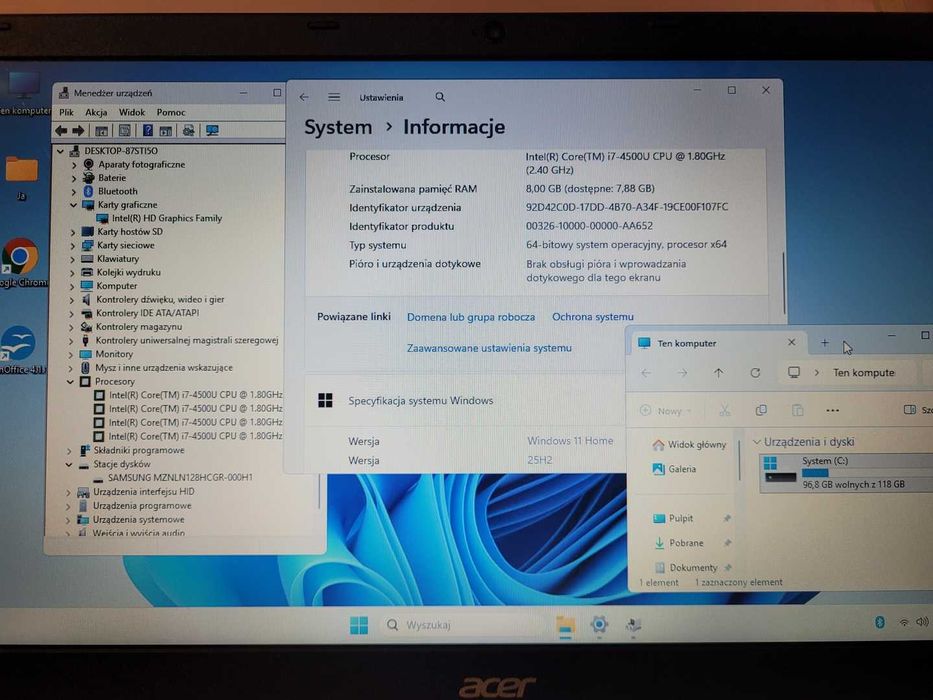Open Widok główny in Explorer sidebar
This screenshot has height=700, width=933.
point(690,445)
